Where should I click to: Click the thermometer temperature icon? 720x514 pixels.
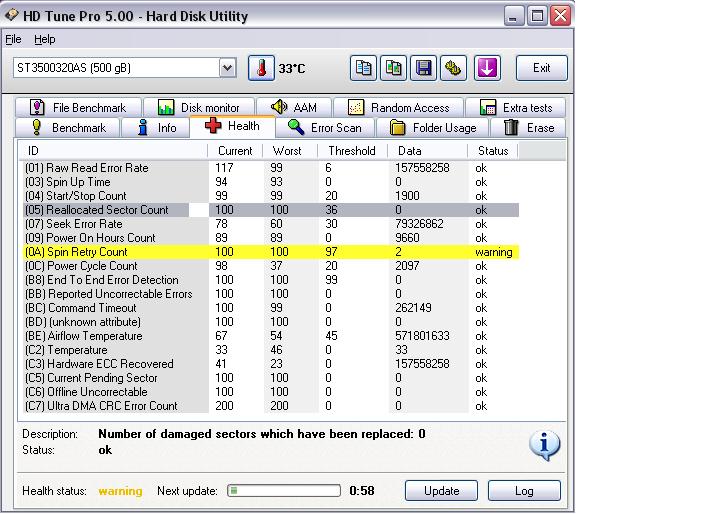pos(261,68)
